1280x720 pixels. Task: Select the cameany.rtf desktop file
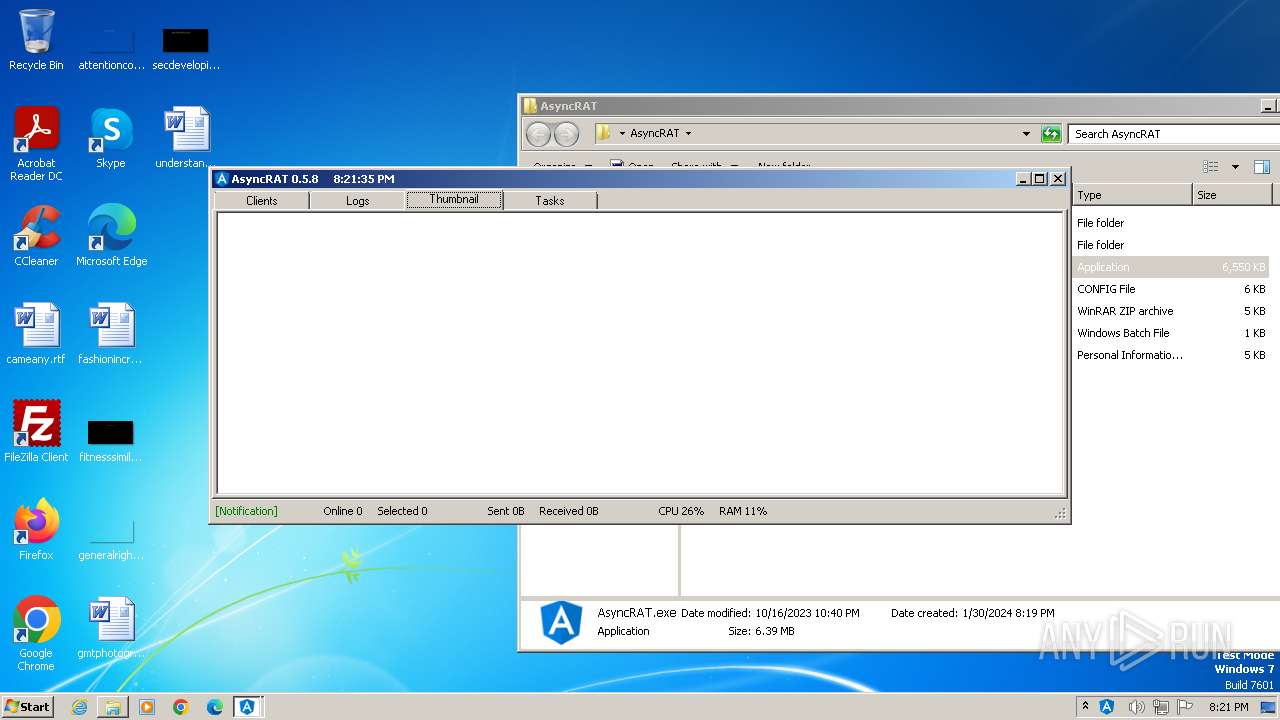point(36,335)
